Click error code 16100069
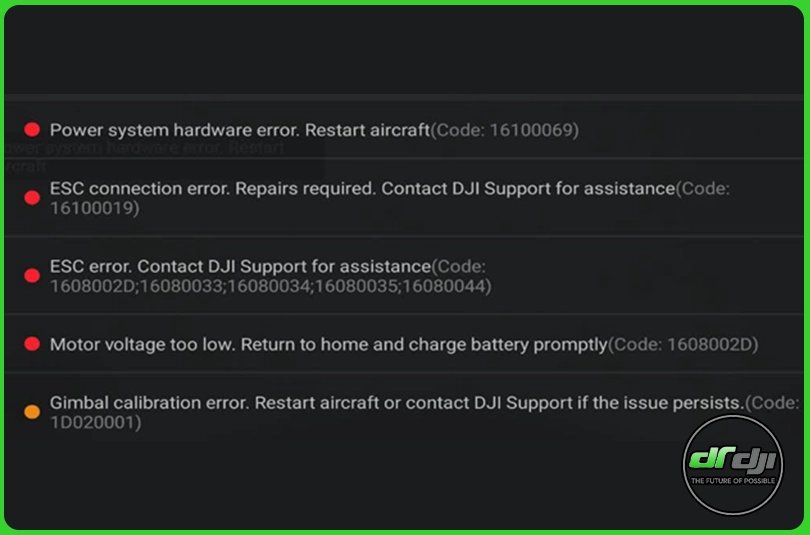This screenshot has width=810, height=535. [532, 130]
